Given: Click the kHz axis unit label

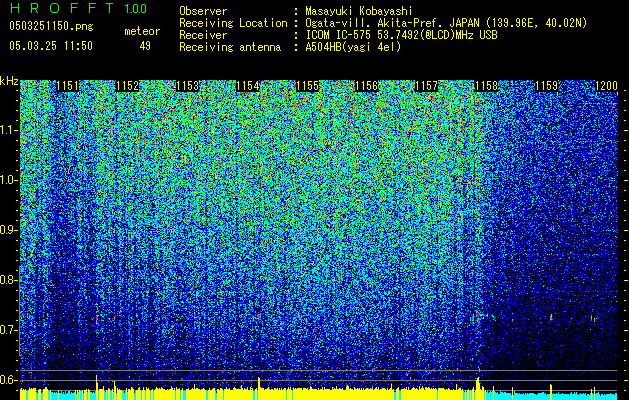Looking at the screenshot, I should point(9,81).
